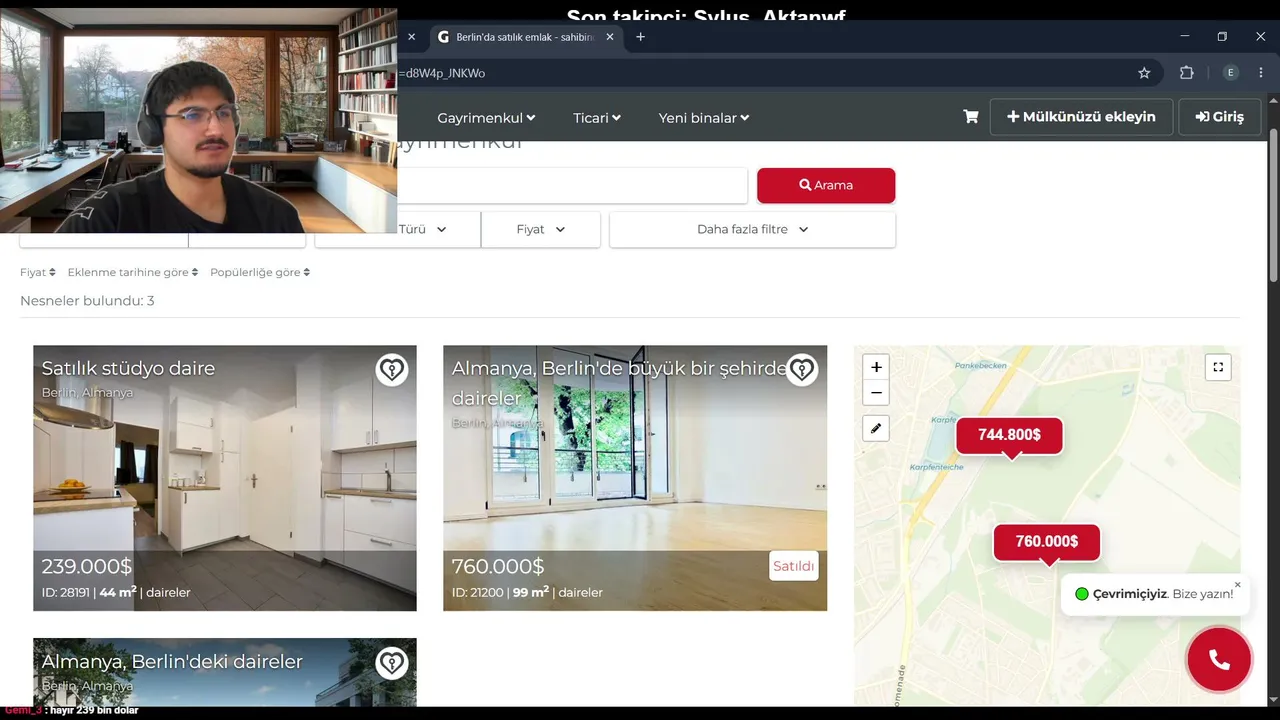Click the ID: 21200 listing details text
1280x720 pixels.
point(527,592)
